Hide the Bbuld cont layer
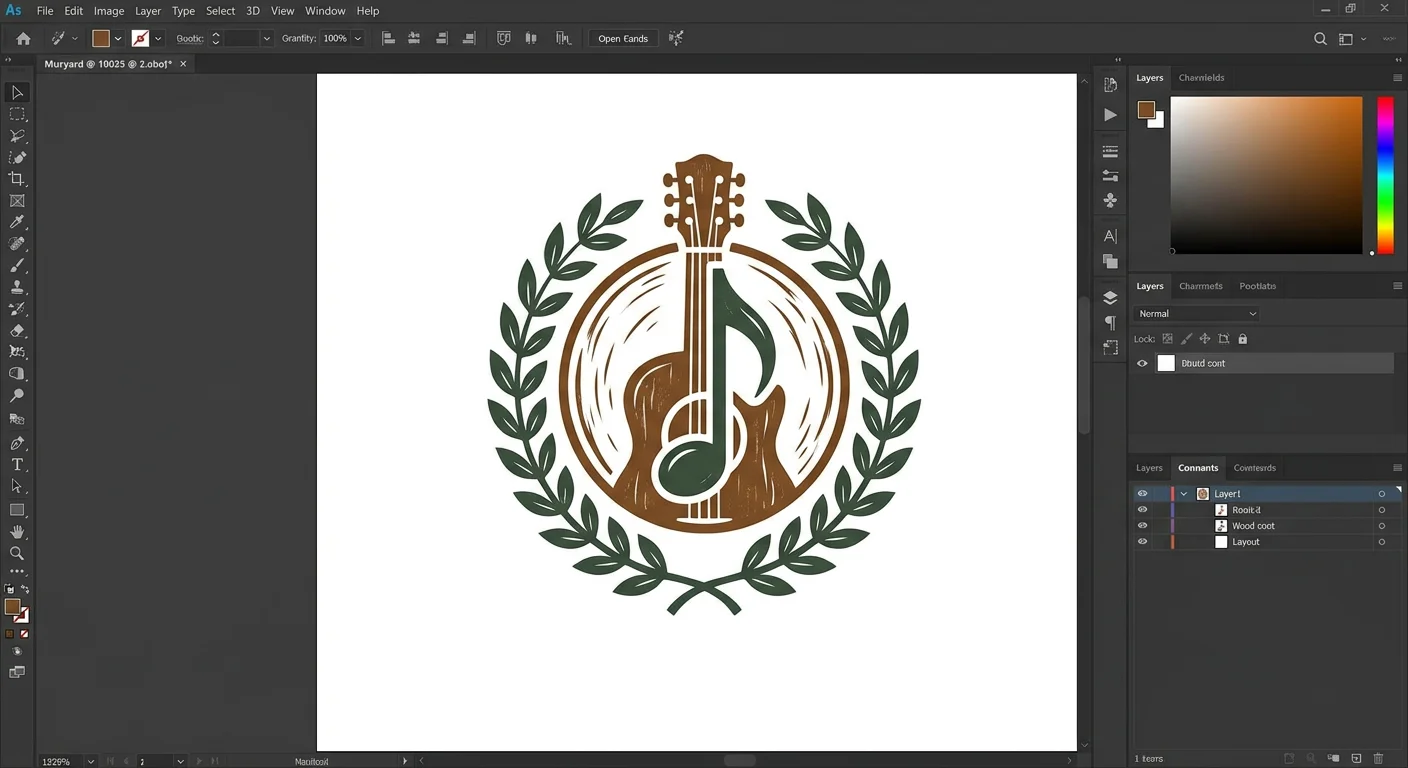Viewport: 1408px width, 768px height. pos(1142,364)
